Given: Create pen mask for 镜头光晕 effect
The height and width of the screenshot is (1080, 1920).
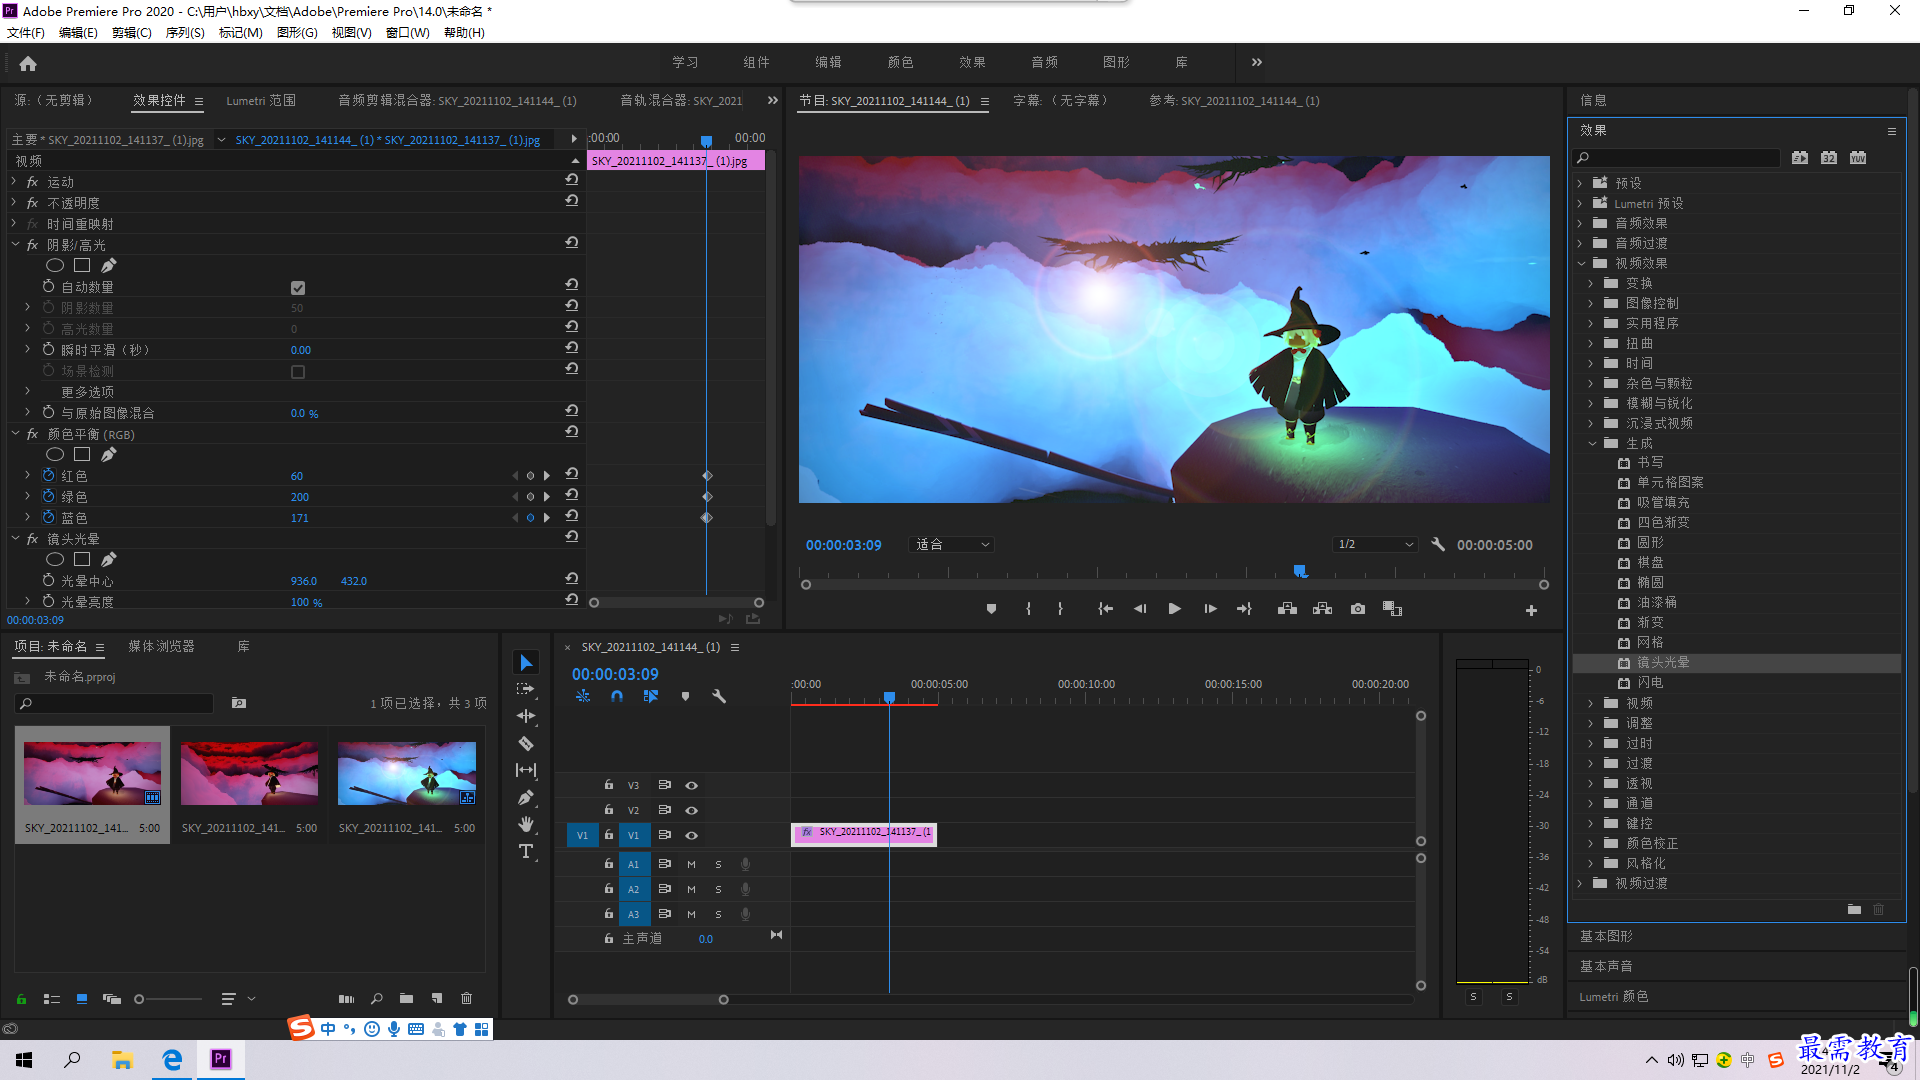Looking at the screenshot, I should [x=109, y=559].
